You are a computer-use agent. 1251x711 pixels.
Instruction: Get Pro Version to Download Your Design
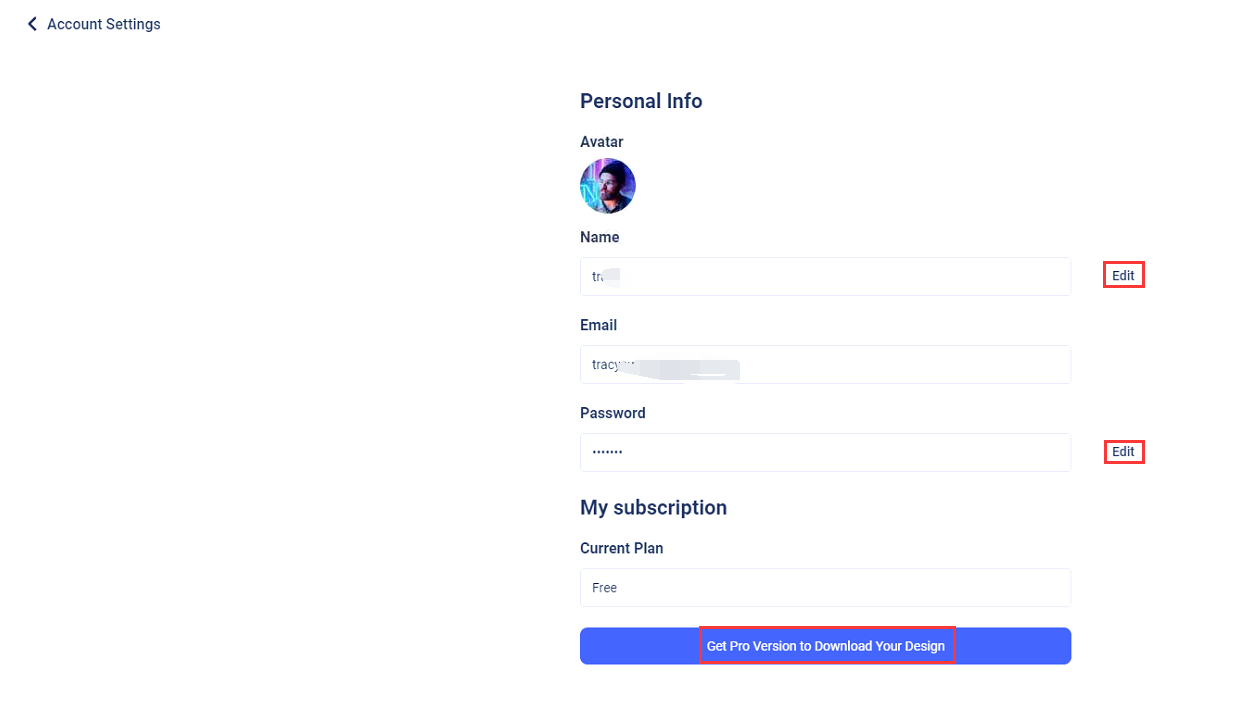(825, 646)
